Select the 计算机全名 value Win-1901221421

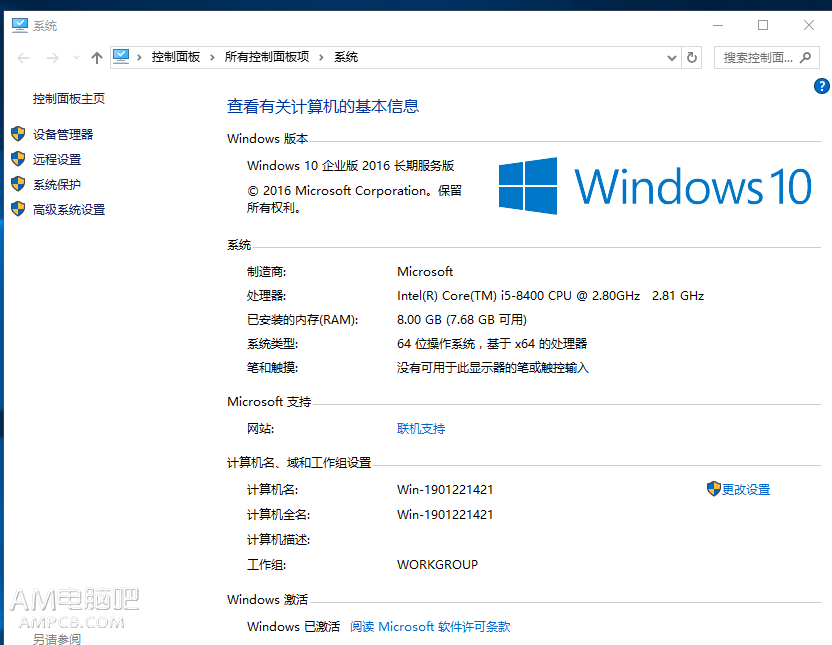pos(445,515)
